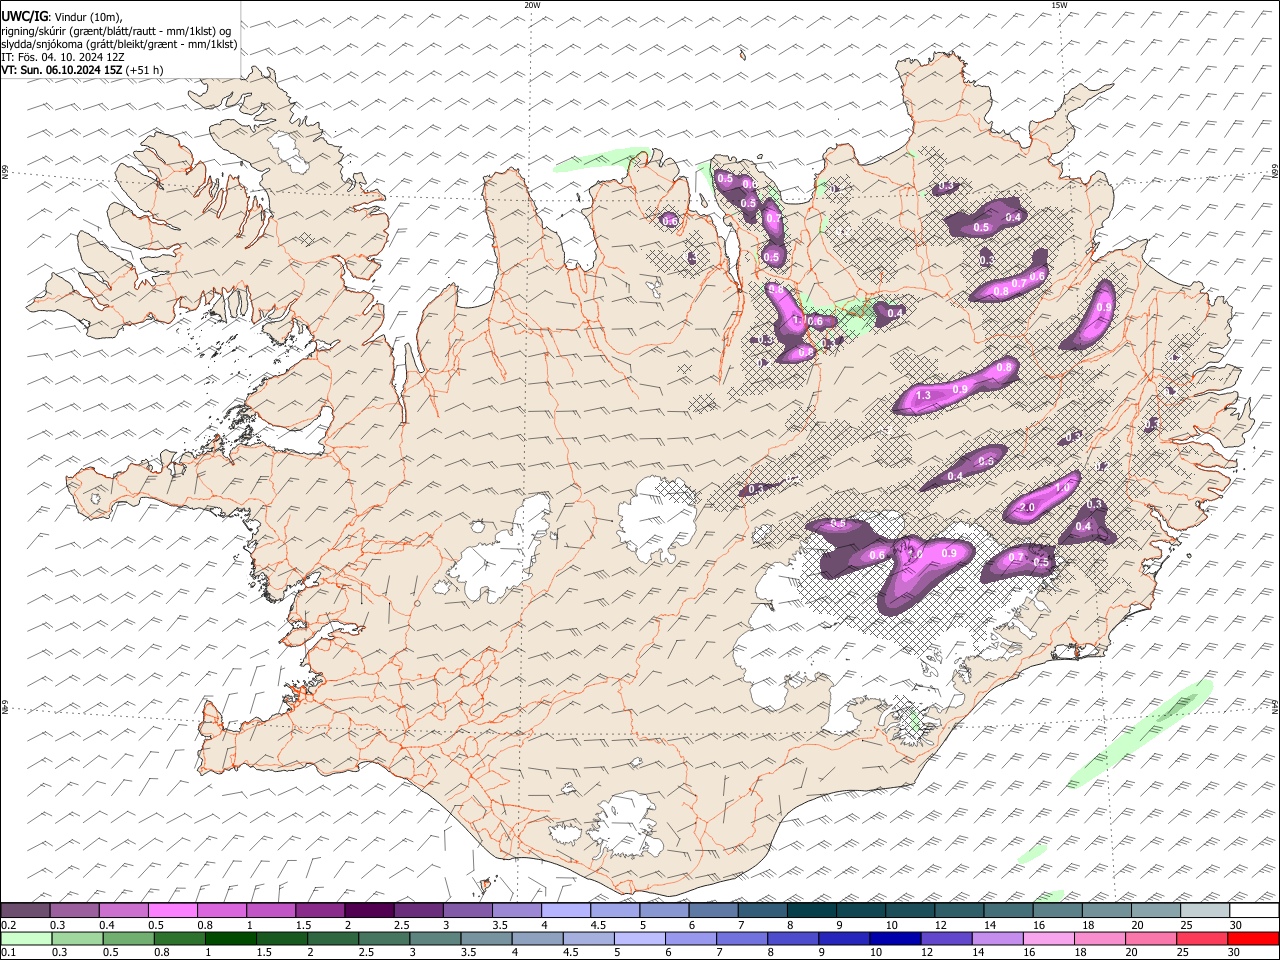The width and height of the screenshot is (1280, 960).
Task: Select the 8 dark teal swatch, upper legend
Action: point(811,910)
